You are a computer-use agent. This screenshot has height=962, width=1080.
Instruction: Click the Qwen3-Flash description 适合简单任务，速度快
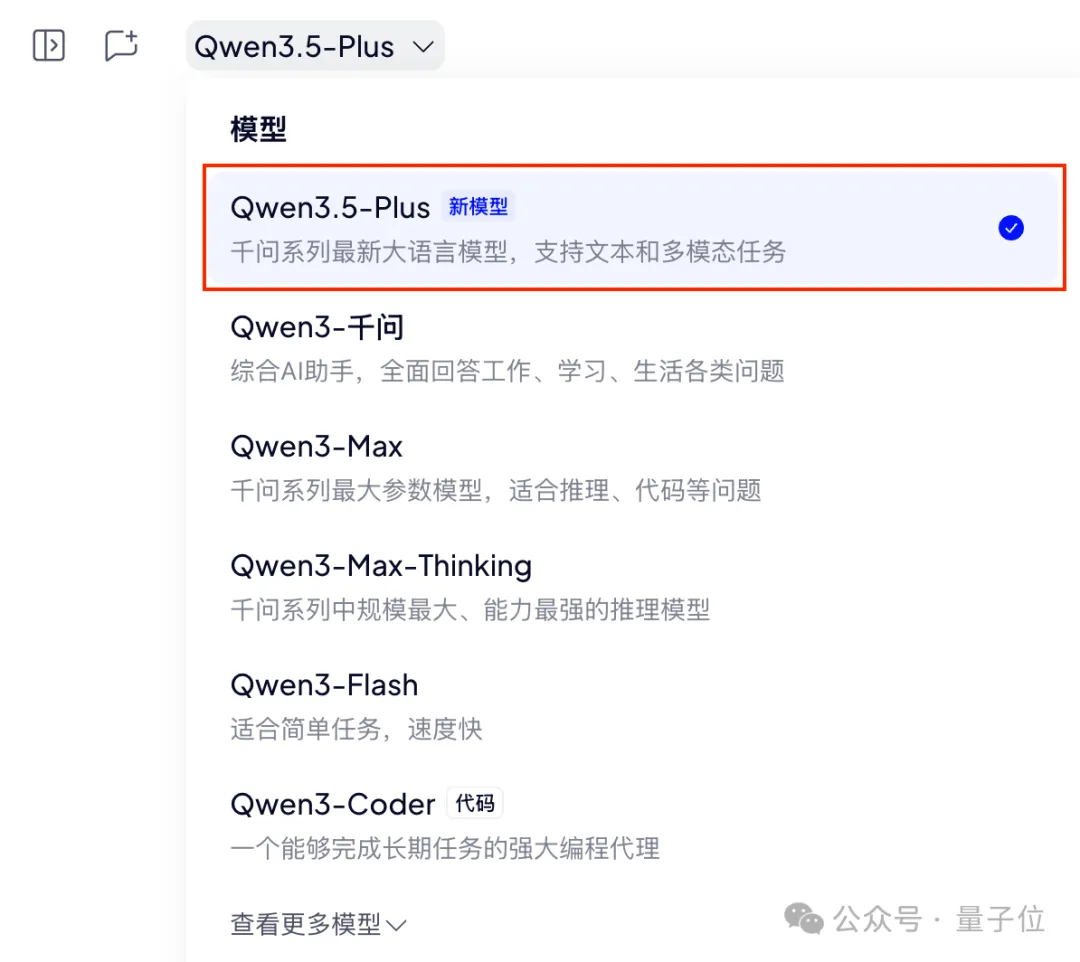point(356,729)
